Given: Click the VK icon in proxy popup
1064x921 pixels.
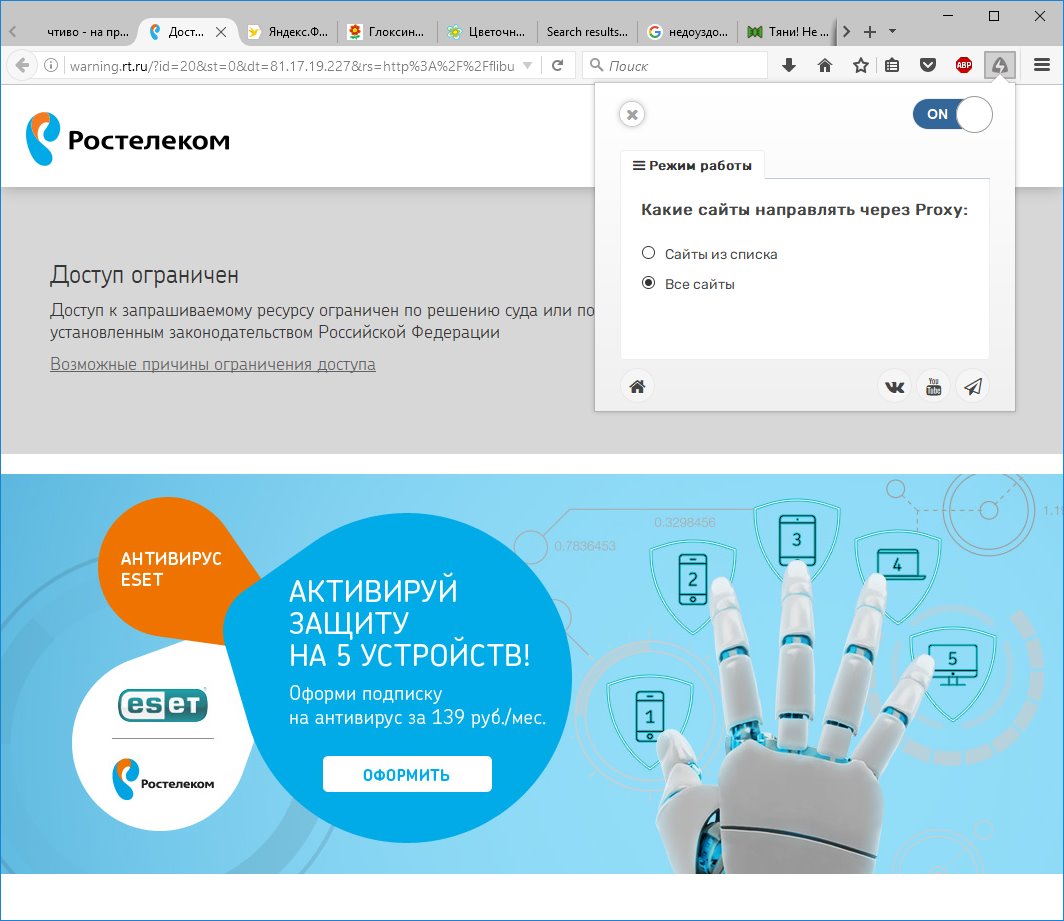Looking at the screenshot, I should (x=894, y=387).
